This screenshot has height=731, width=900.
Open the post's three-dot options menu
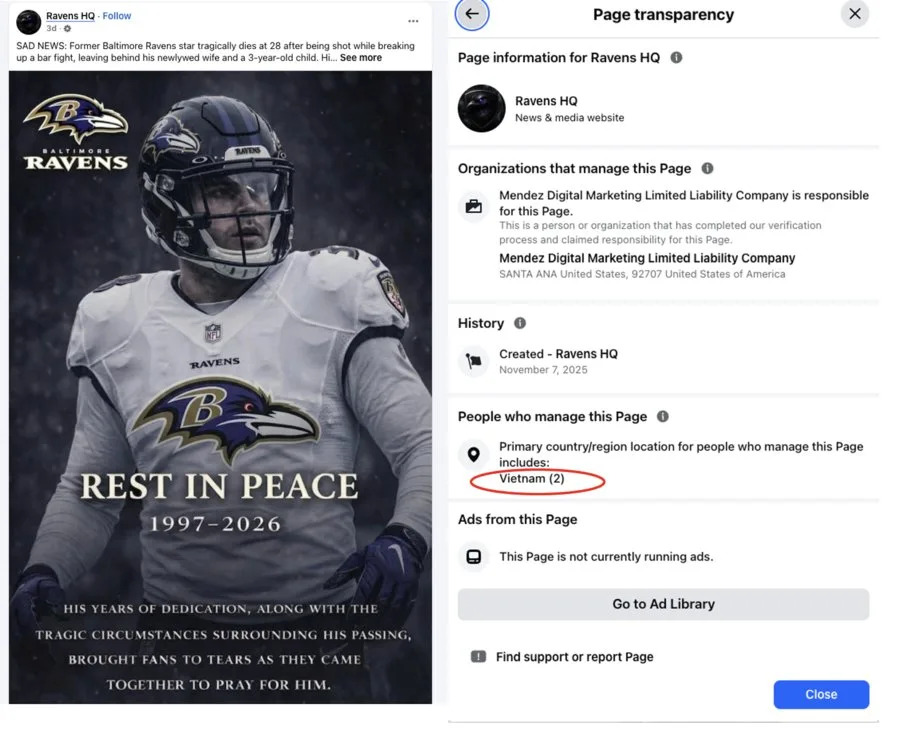413,21
